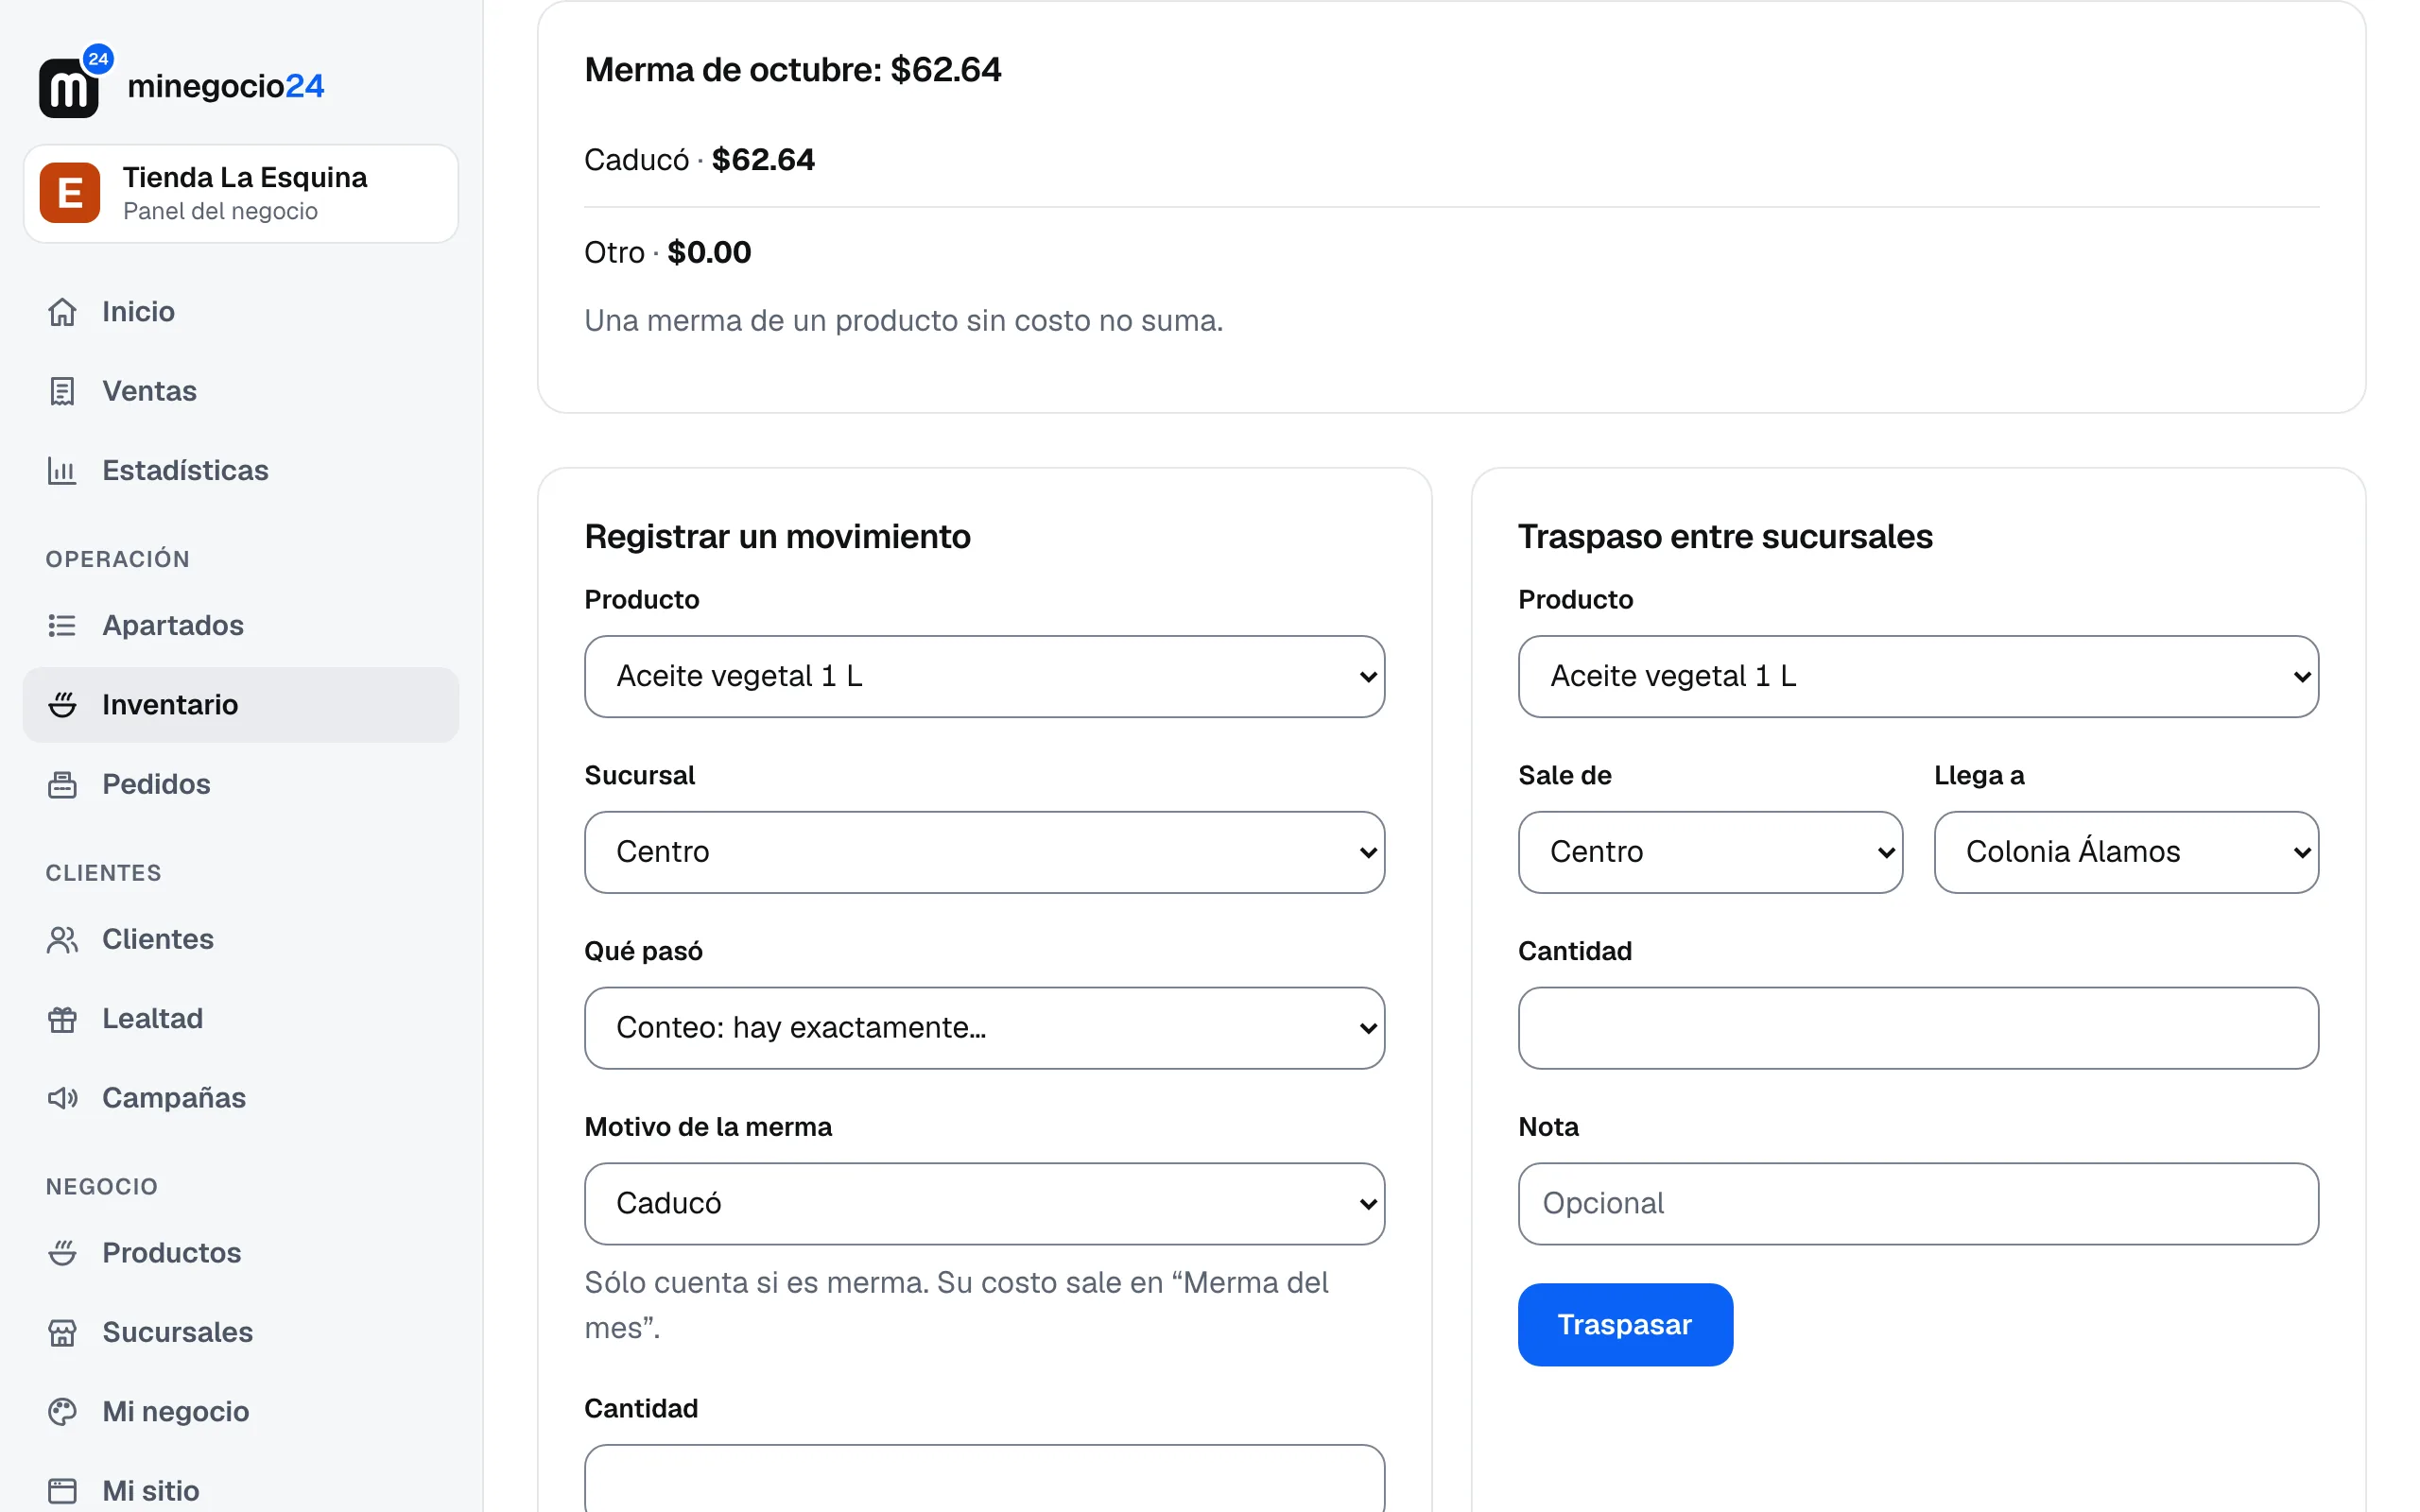Click the Sucursales storefront icon
2420x1512 pixels.
point(62,1332)
